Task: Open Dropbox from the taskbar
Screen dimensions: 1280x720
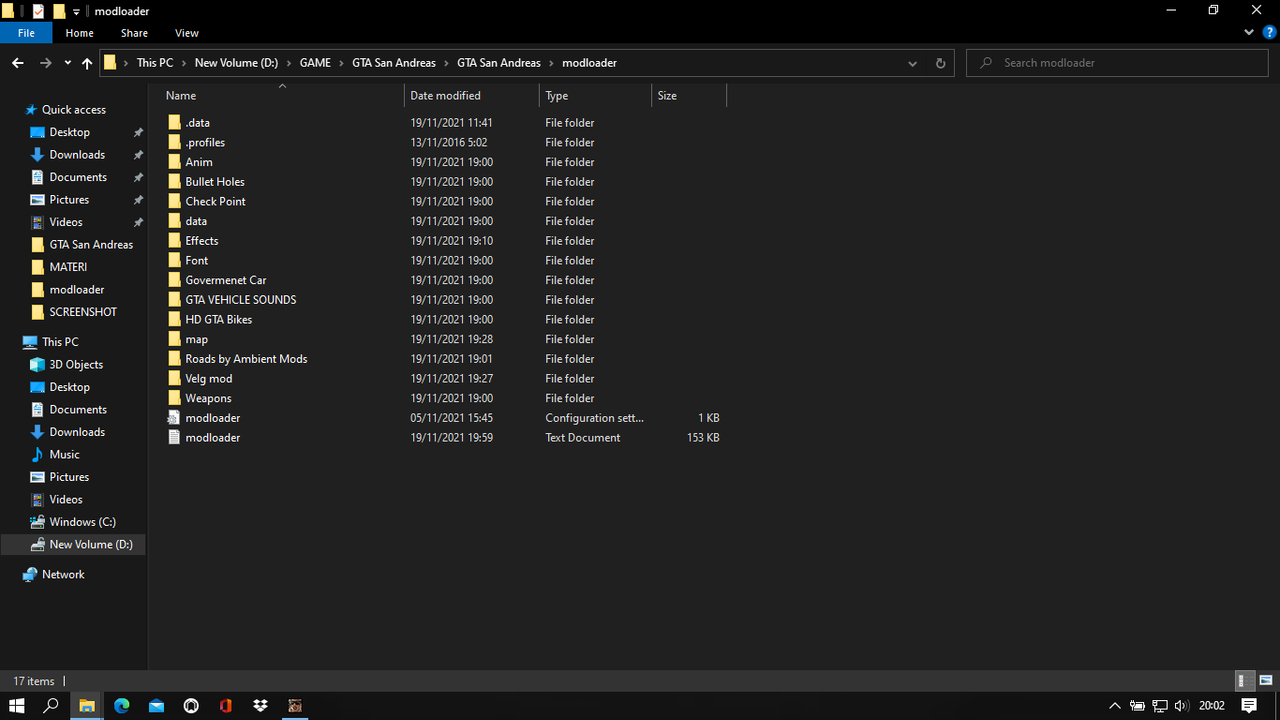Action: click(x=260, y=705)
